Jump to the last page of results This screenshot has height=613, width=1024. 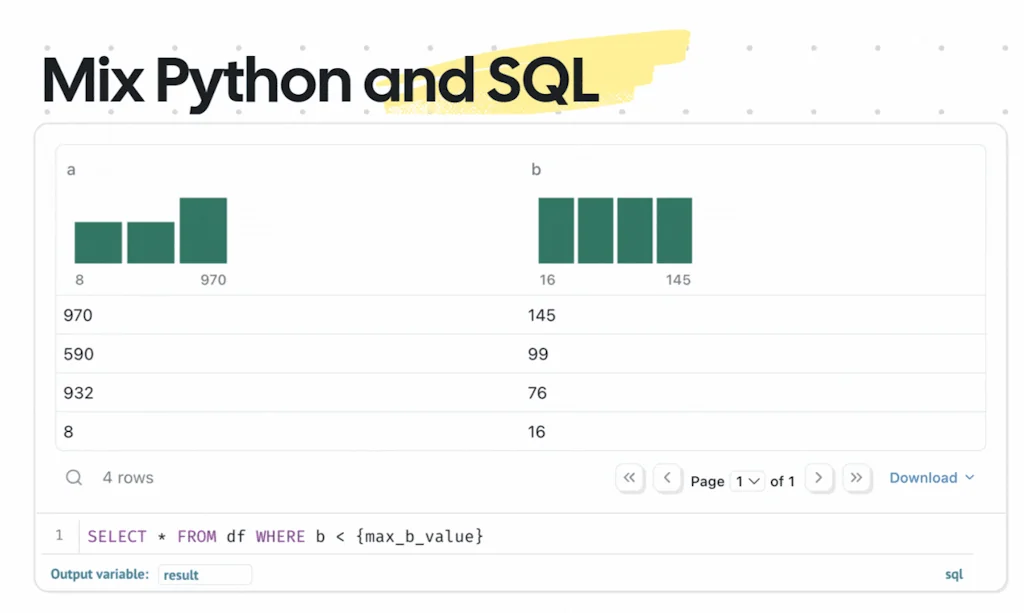pyautogui.click(x=857, y=478)
